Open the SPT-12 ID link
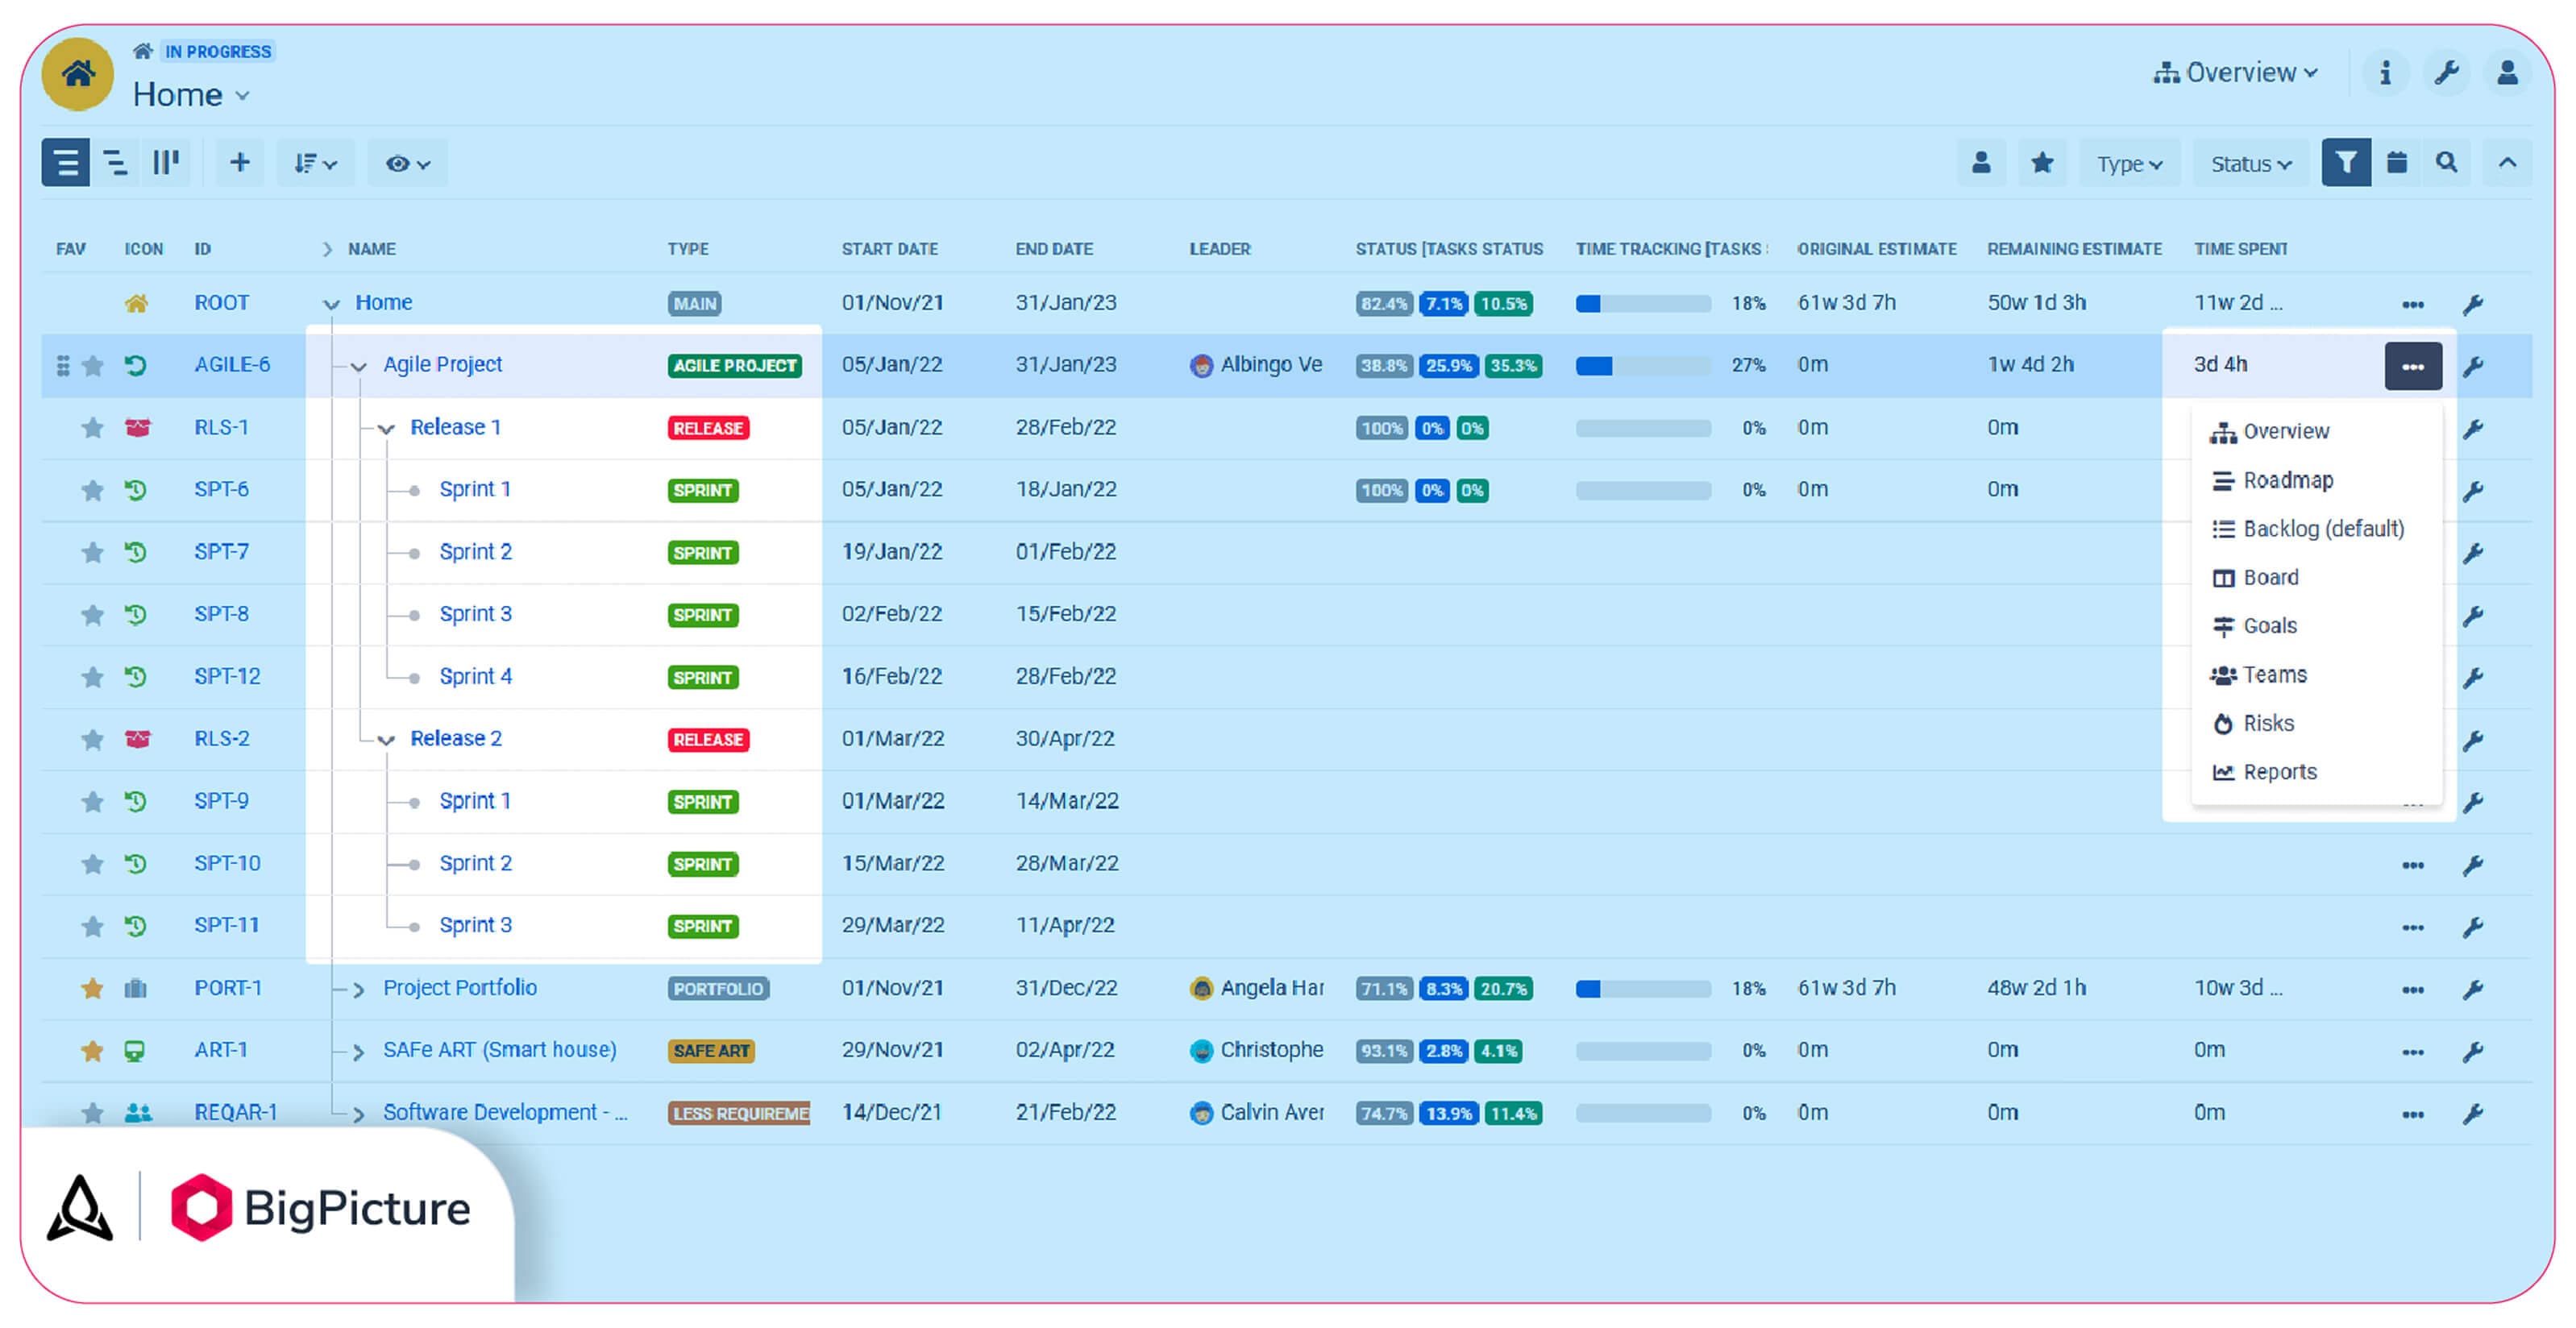Image resolution: width=2576 pixels, height=1328 pixels. pyautogui.click(x=227, y=677)
